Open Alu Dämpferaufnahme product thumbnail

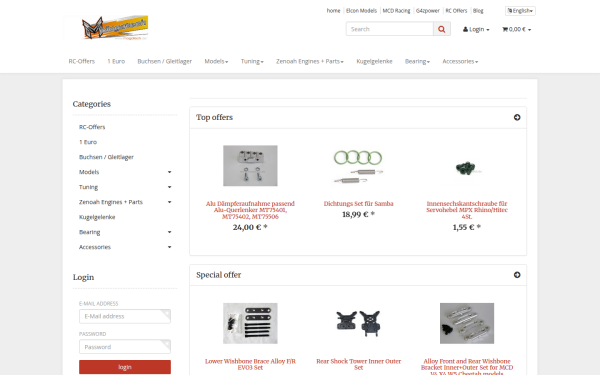tap(250, 166)
